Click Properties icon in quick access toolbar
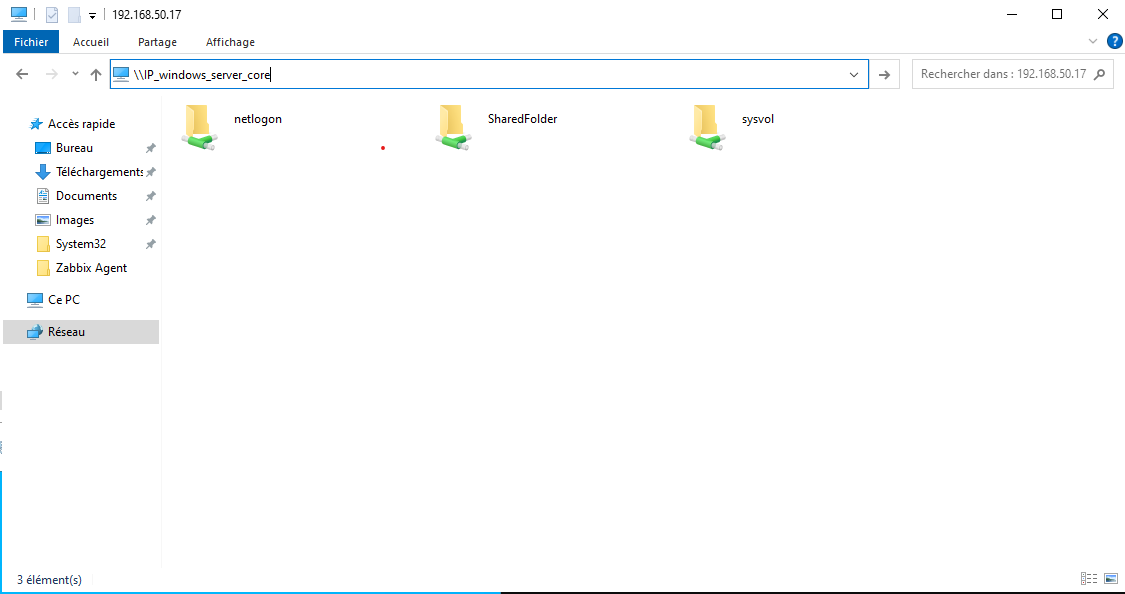Screen dimensions: 1125x594 coord(52,15)
